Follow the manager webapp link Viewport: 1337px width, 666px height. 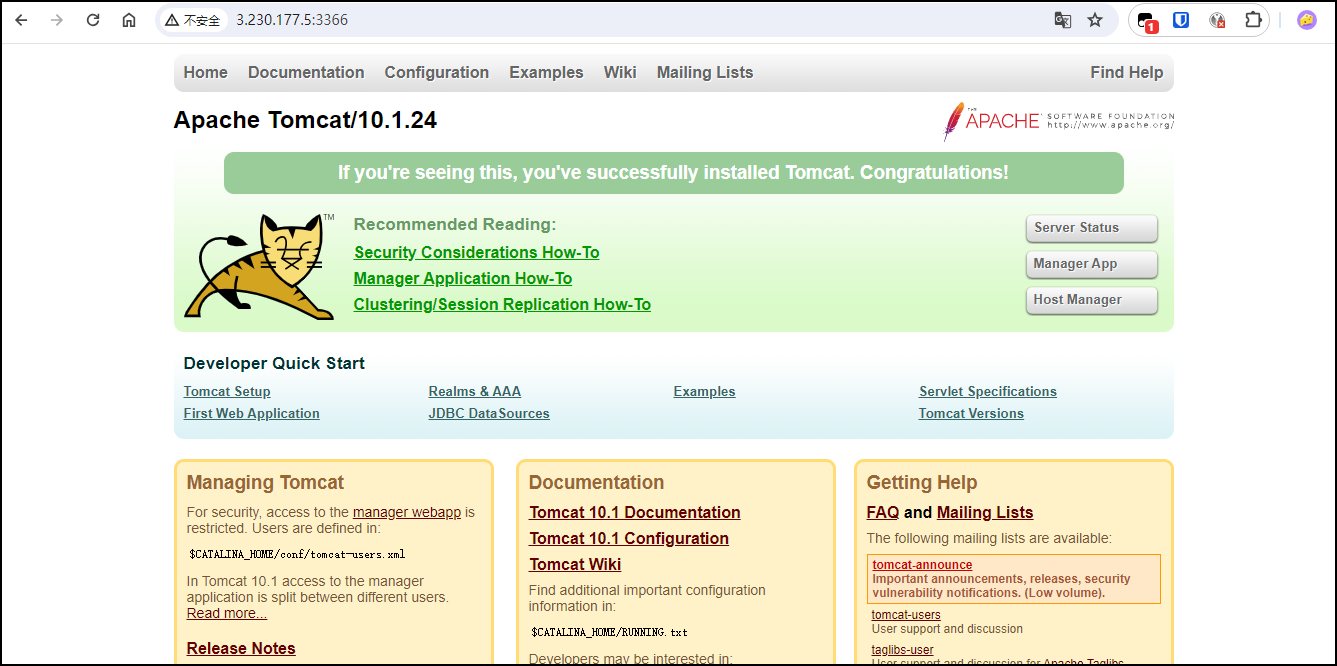coord(407,512)
